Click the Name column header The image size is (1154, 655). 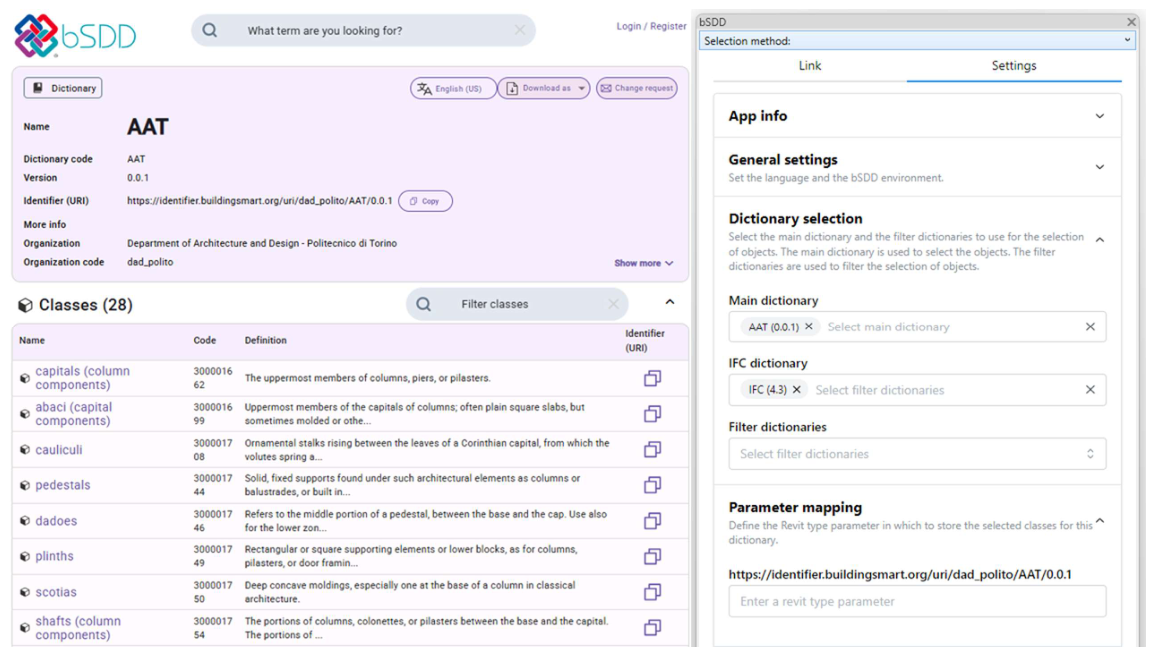coord(32,340)
